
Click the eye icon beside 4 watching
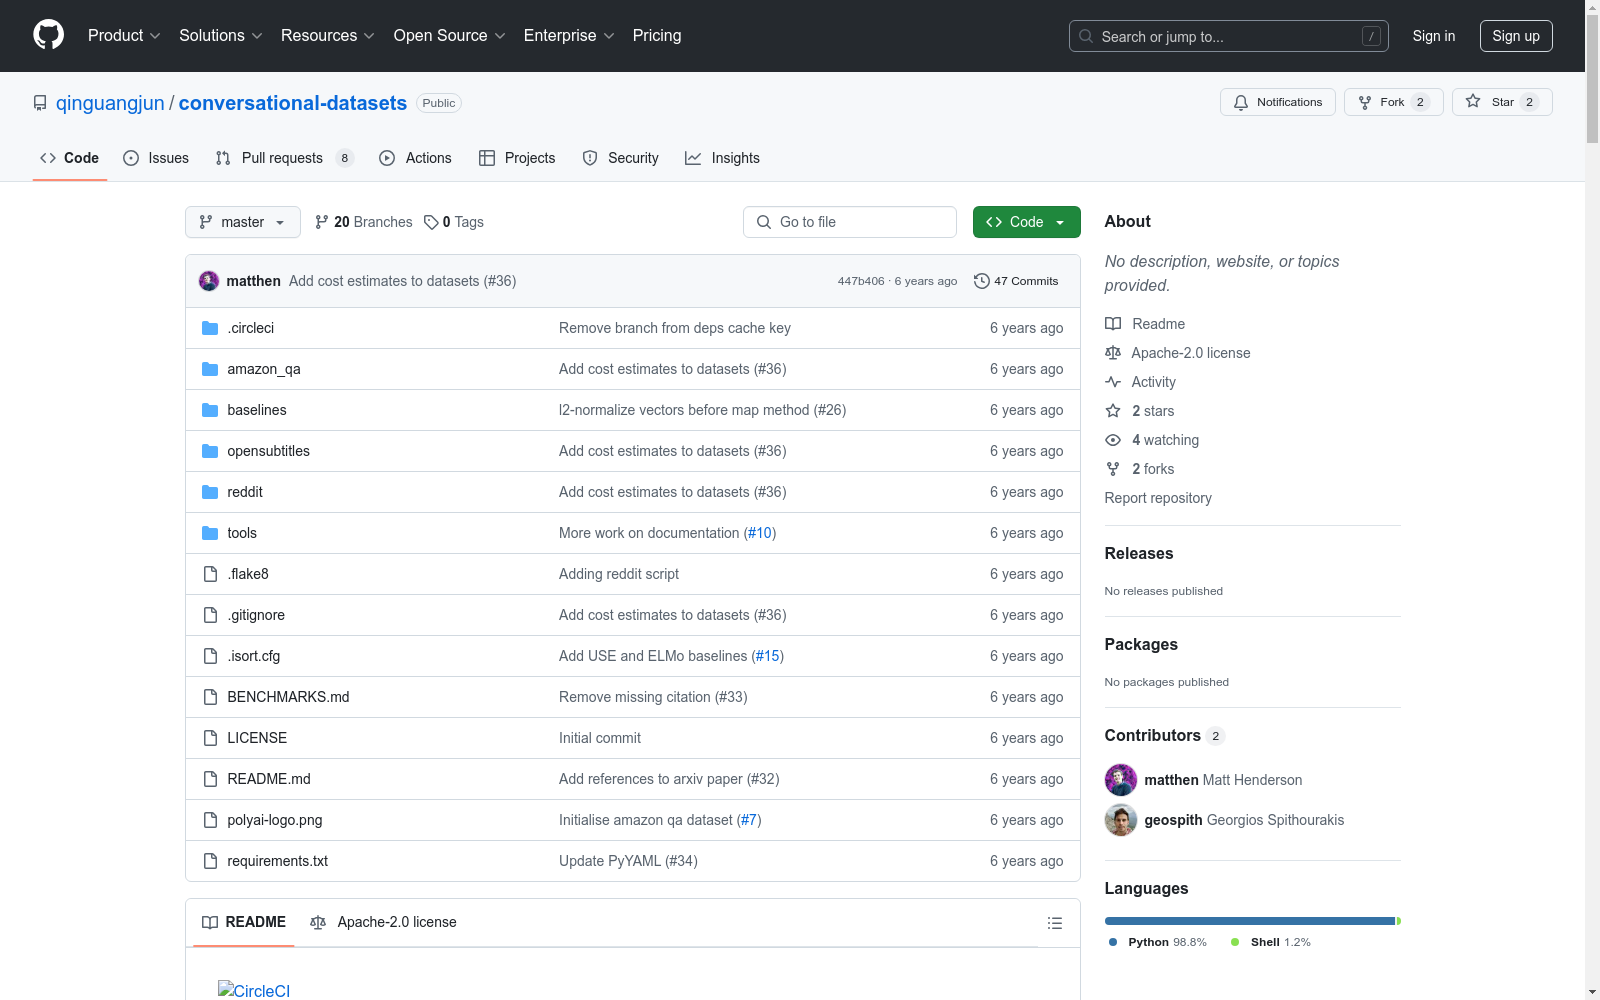1113,440
